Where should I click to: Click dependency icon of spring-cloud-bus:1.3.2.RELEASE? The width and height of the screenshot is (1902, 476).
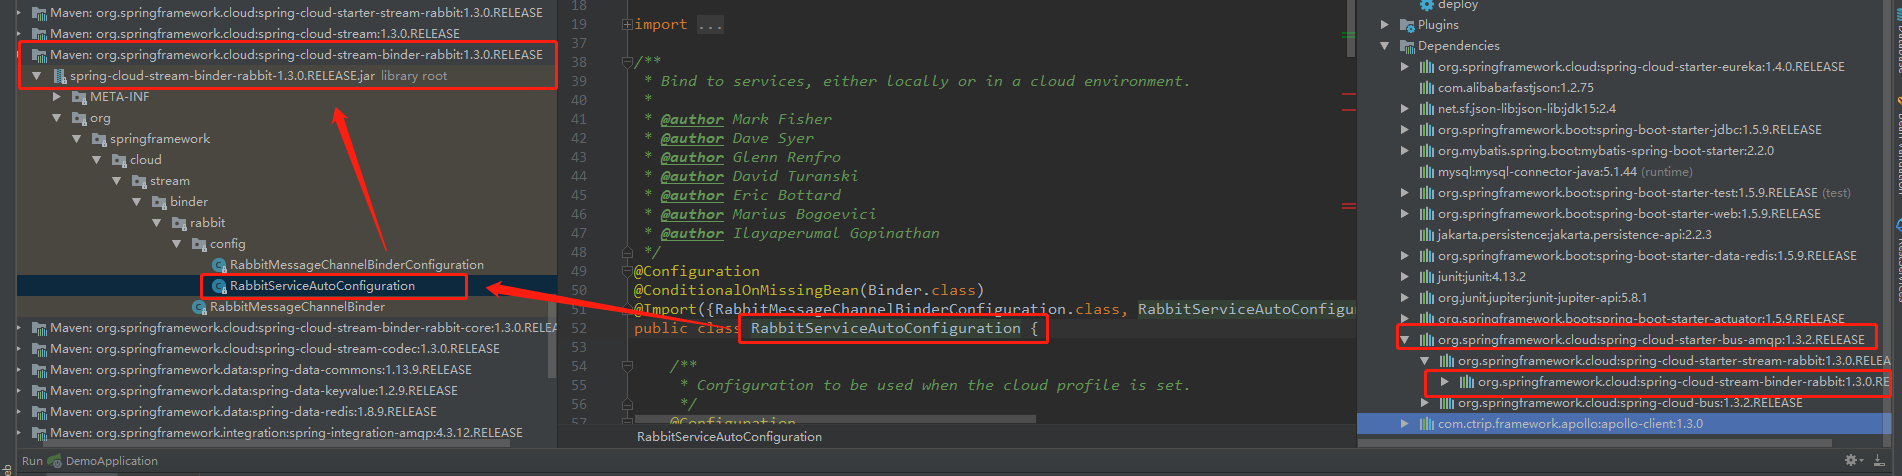click(1447, 403)
